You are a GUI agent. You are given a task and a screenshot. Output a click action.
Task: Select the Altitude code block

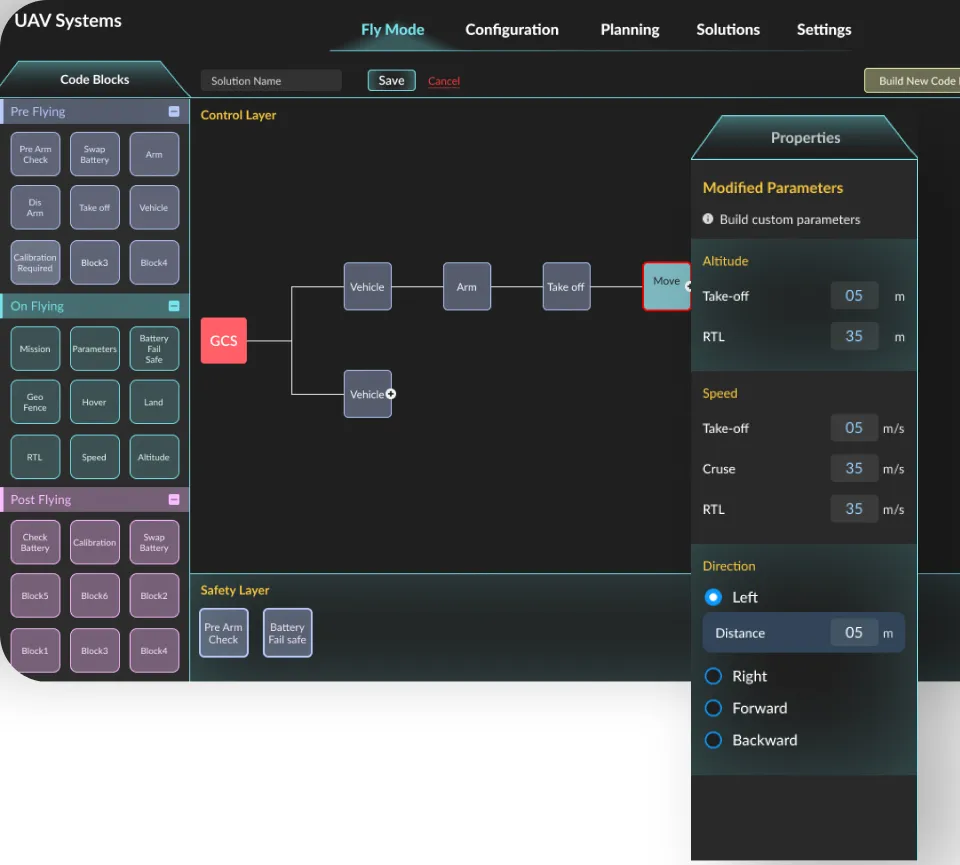(x=154, y=457)
